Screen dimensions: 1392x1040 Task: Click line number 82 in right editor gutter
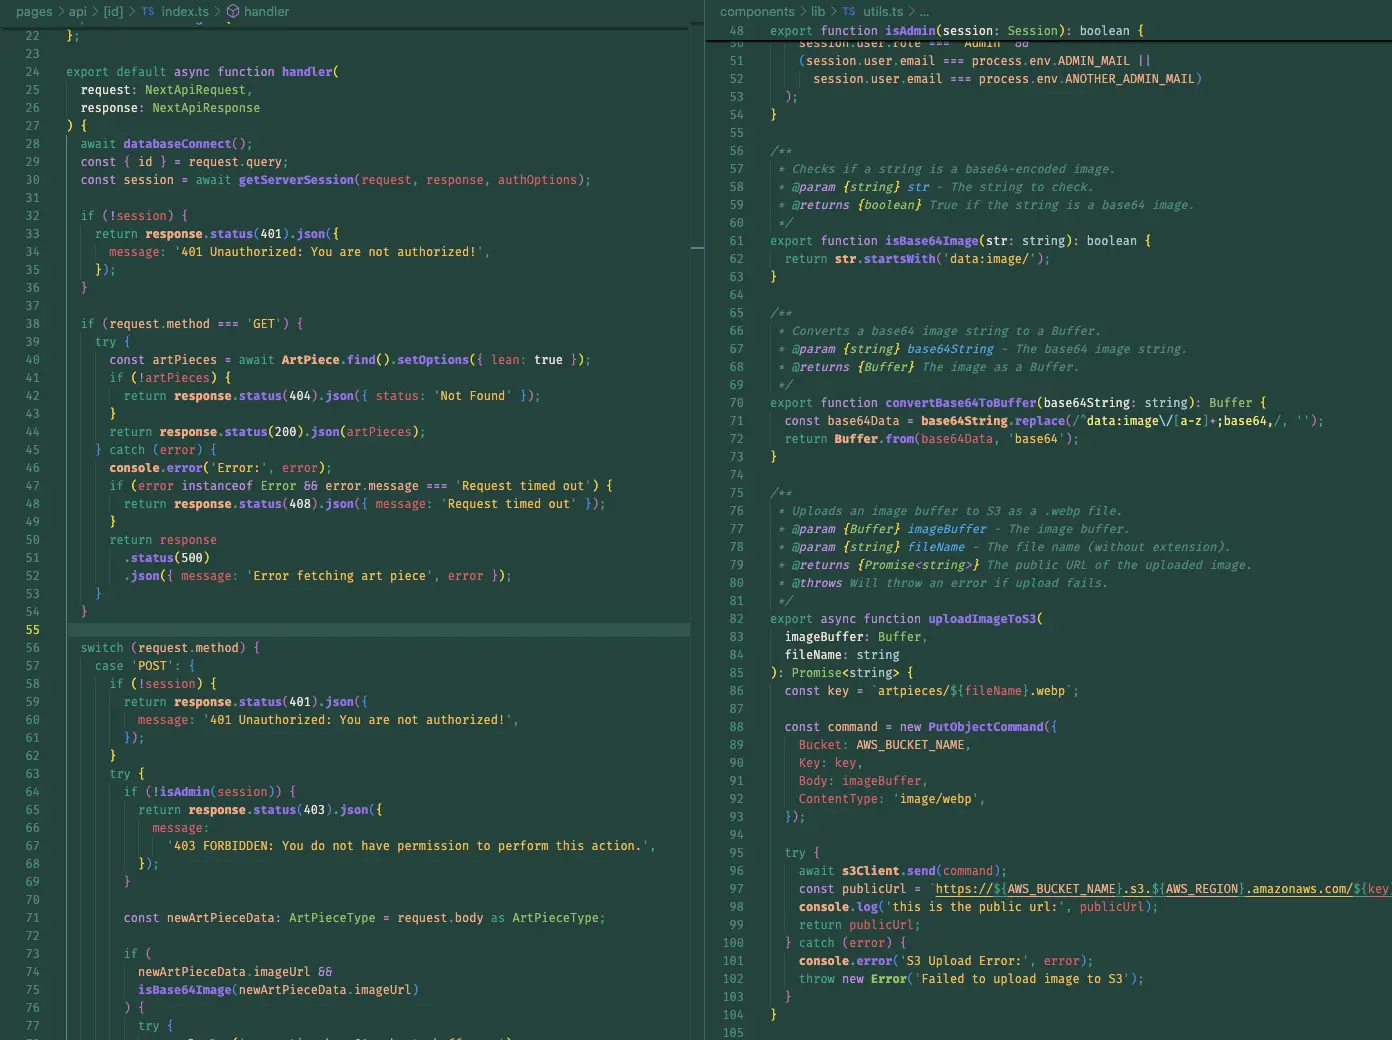[736, 619]
